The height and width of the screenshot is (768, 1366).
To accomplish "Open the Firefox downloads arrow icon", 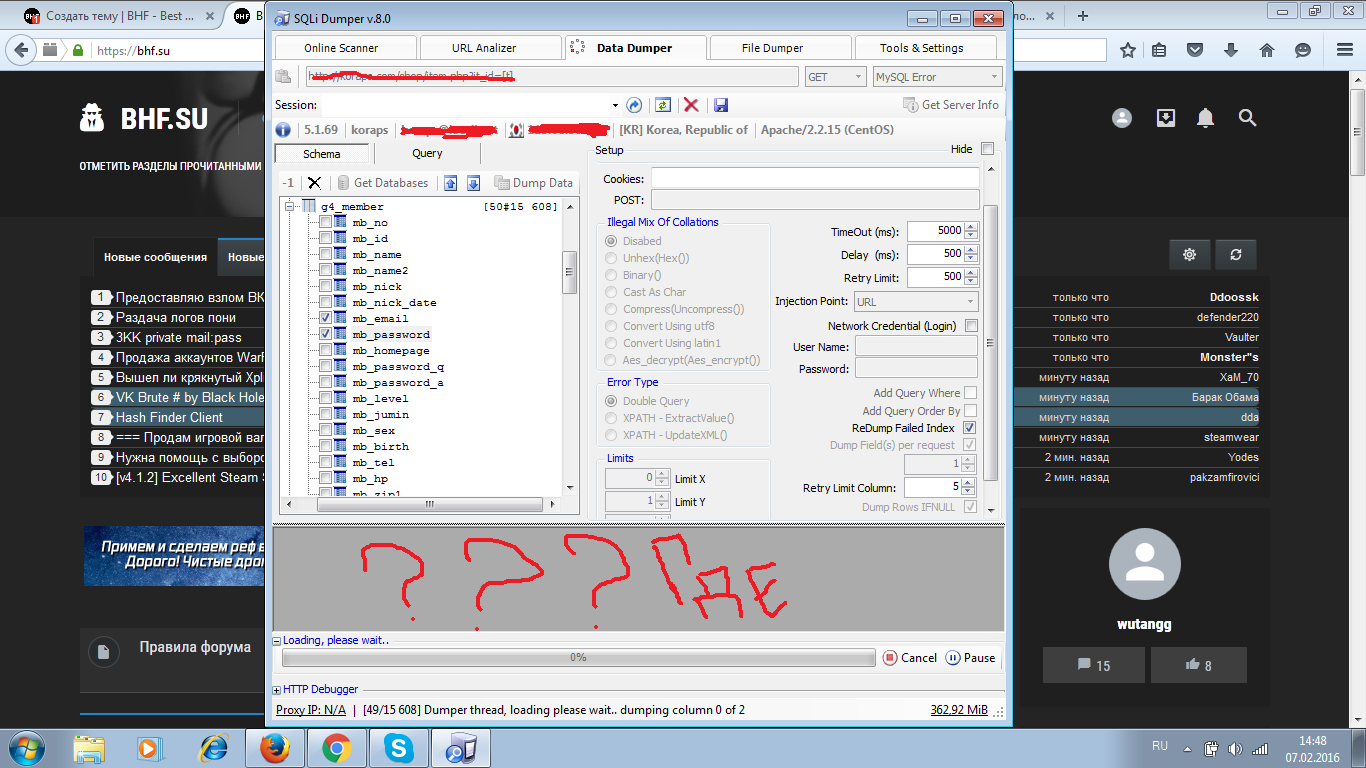I will (x=1231, y=50).
